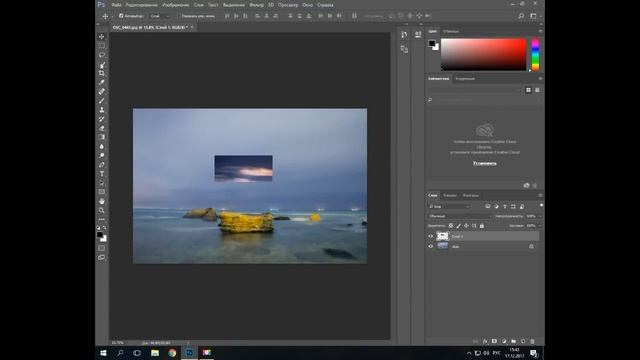640x360 pixels.
Task: Select the Zoom tool in the toolbox
Action: (102, 211)
